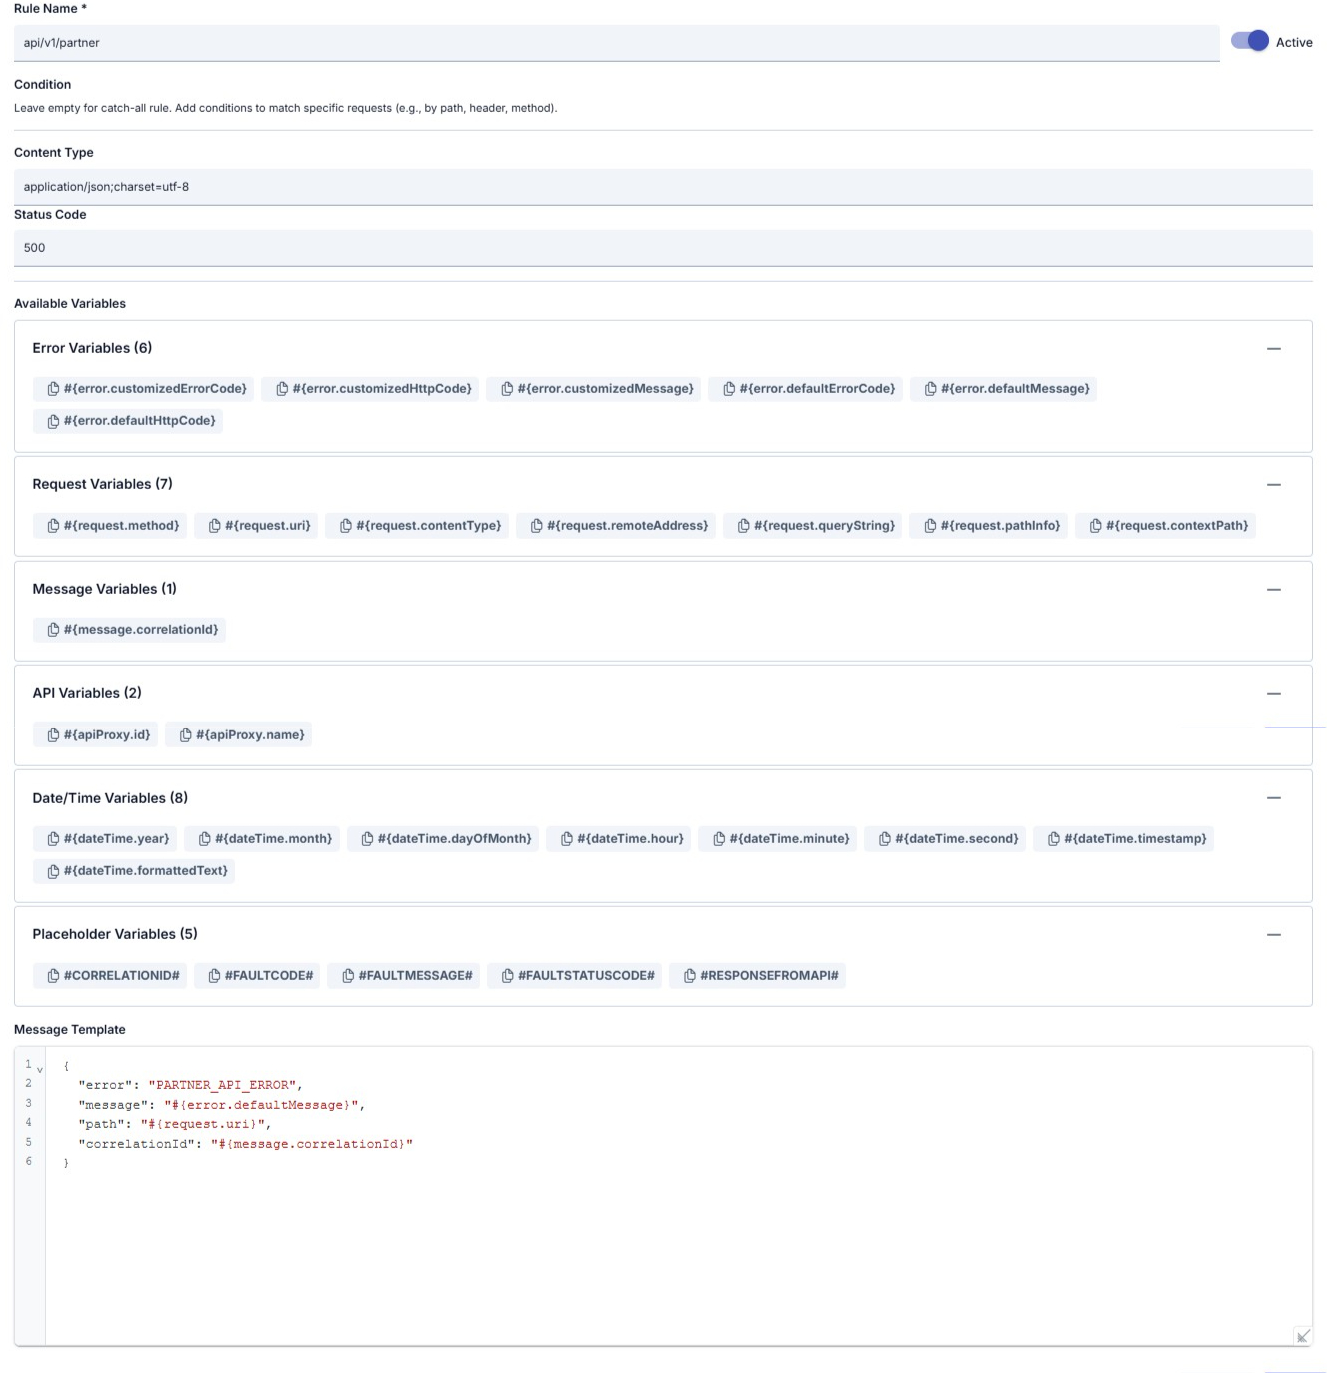Copy icon of #{apiProxy.name} chip
The image size is (1327, 1373).
pos(185,735)
